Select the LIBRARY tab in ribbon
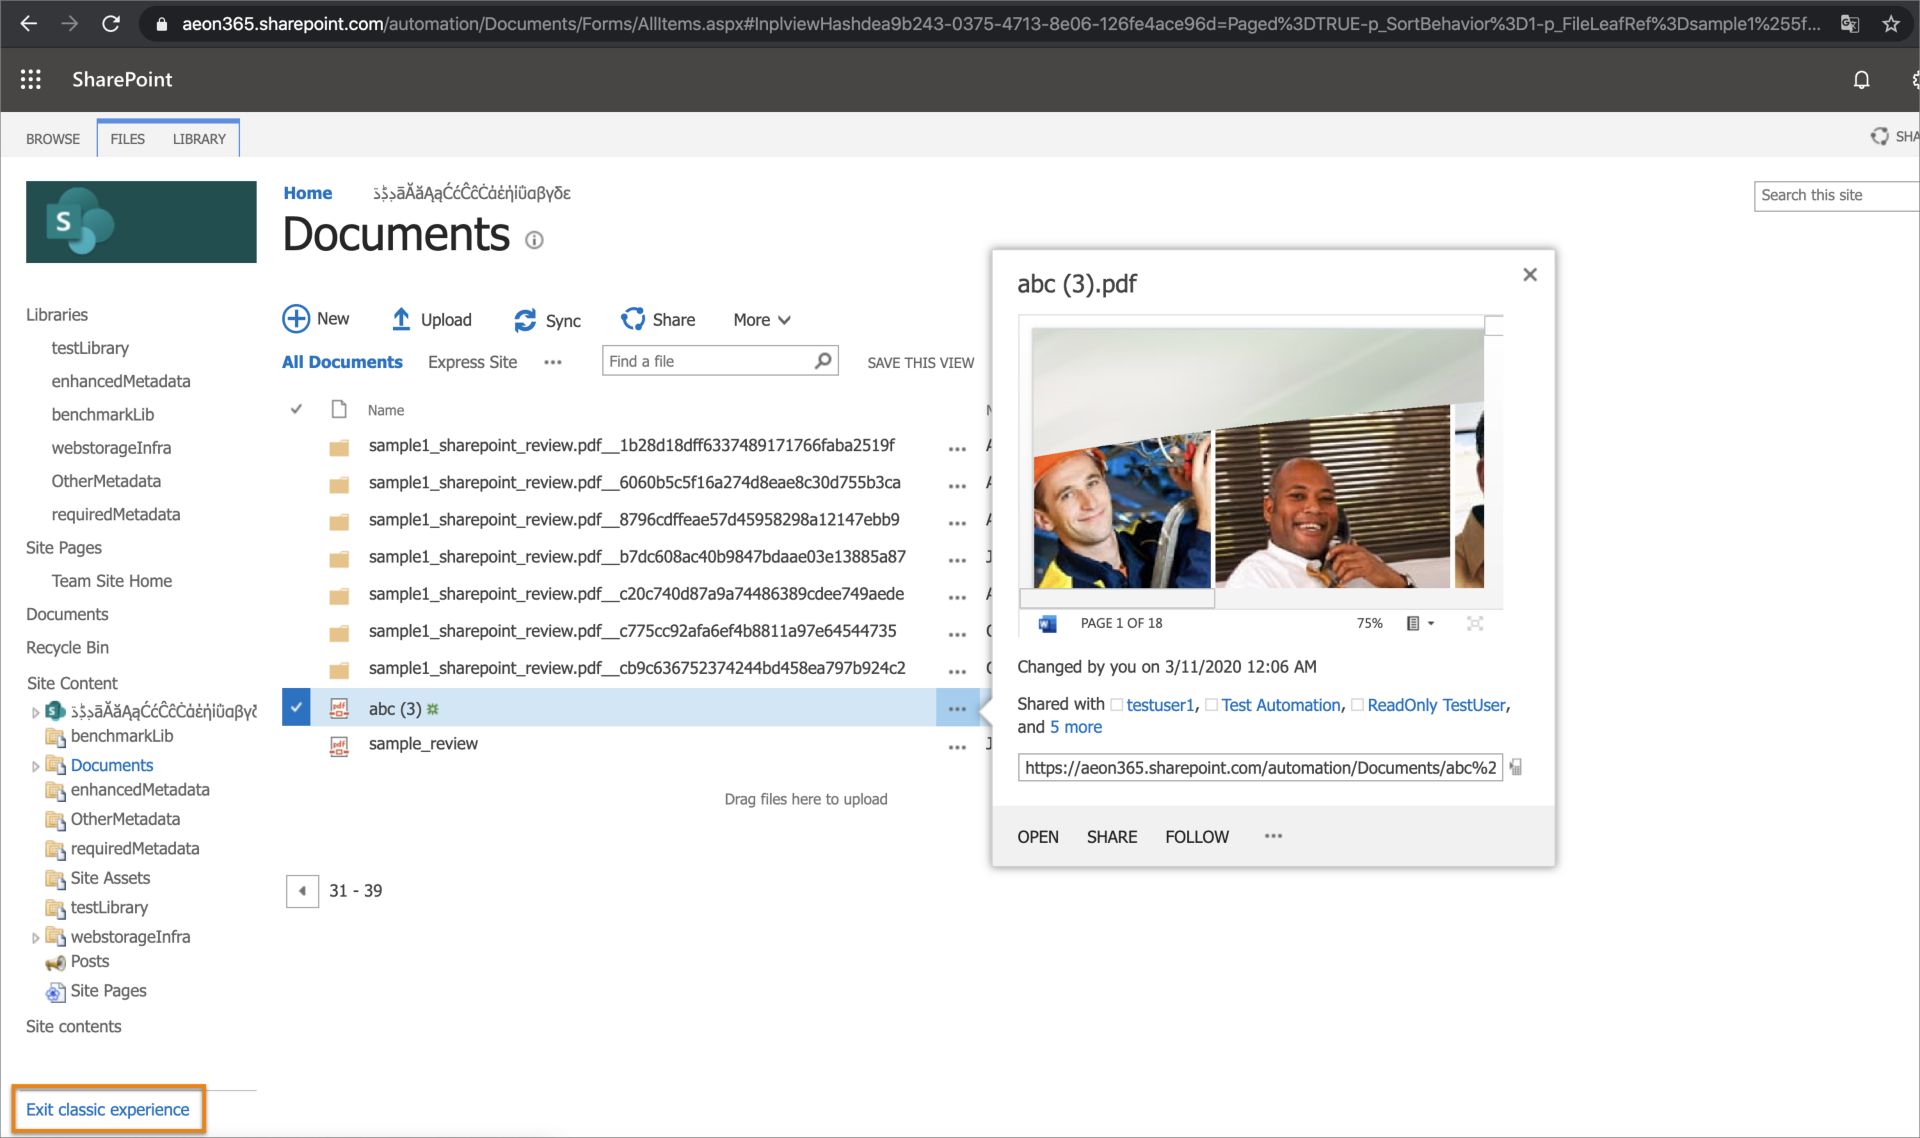Image resolution: width=1920 pixels, height=1138 pixels. tap(198, 138)
